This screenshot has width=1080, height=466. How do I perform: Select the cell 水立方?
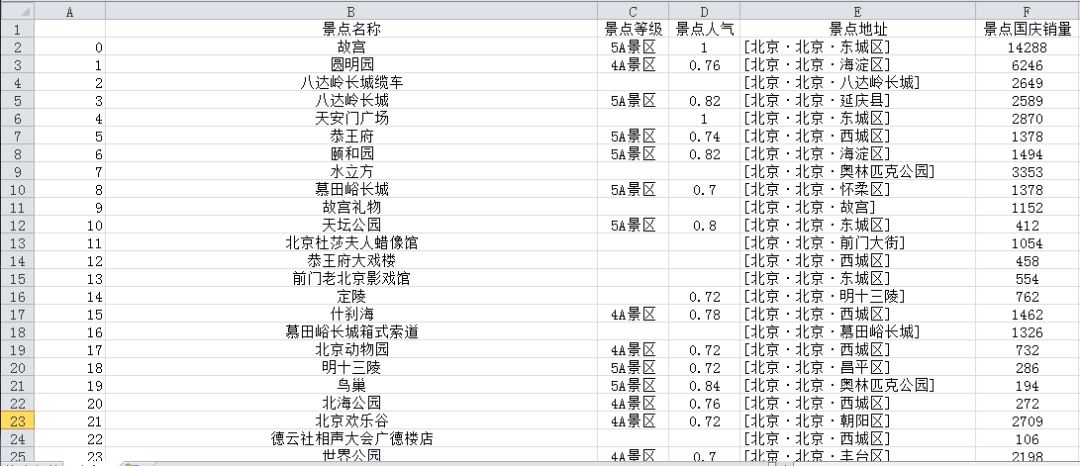tap(351, 171)
